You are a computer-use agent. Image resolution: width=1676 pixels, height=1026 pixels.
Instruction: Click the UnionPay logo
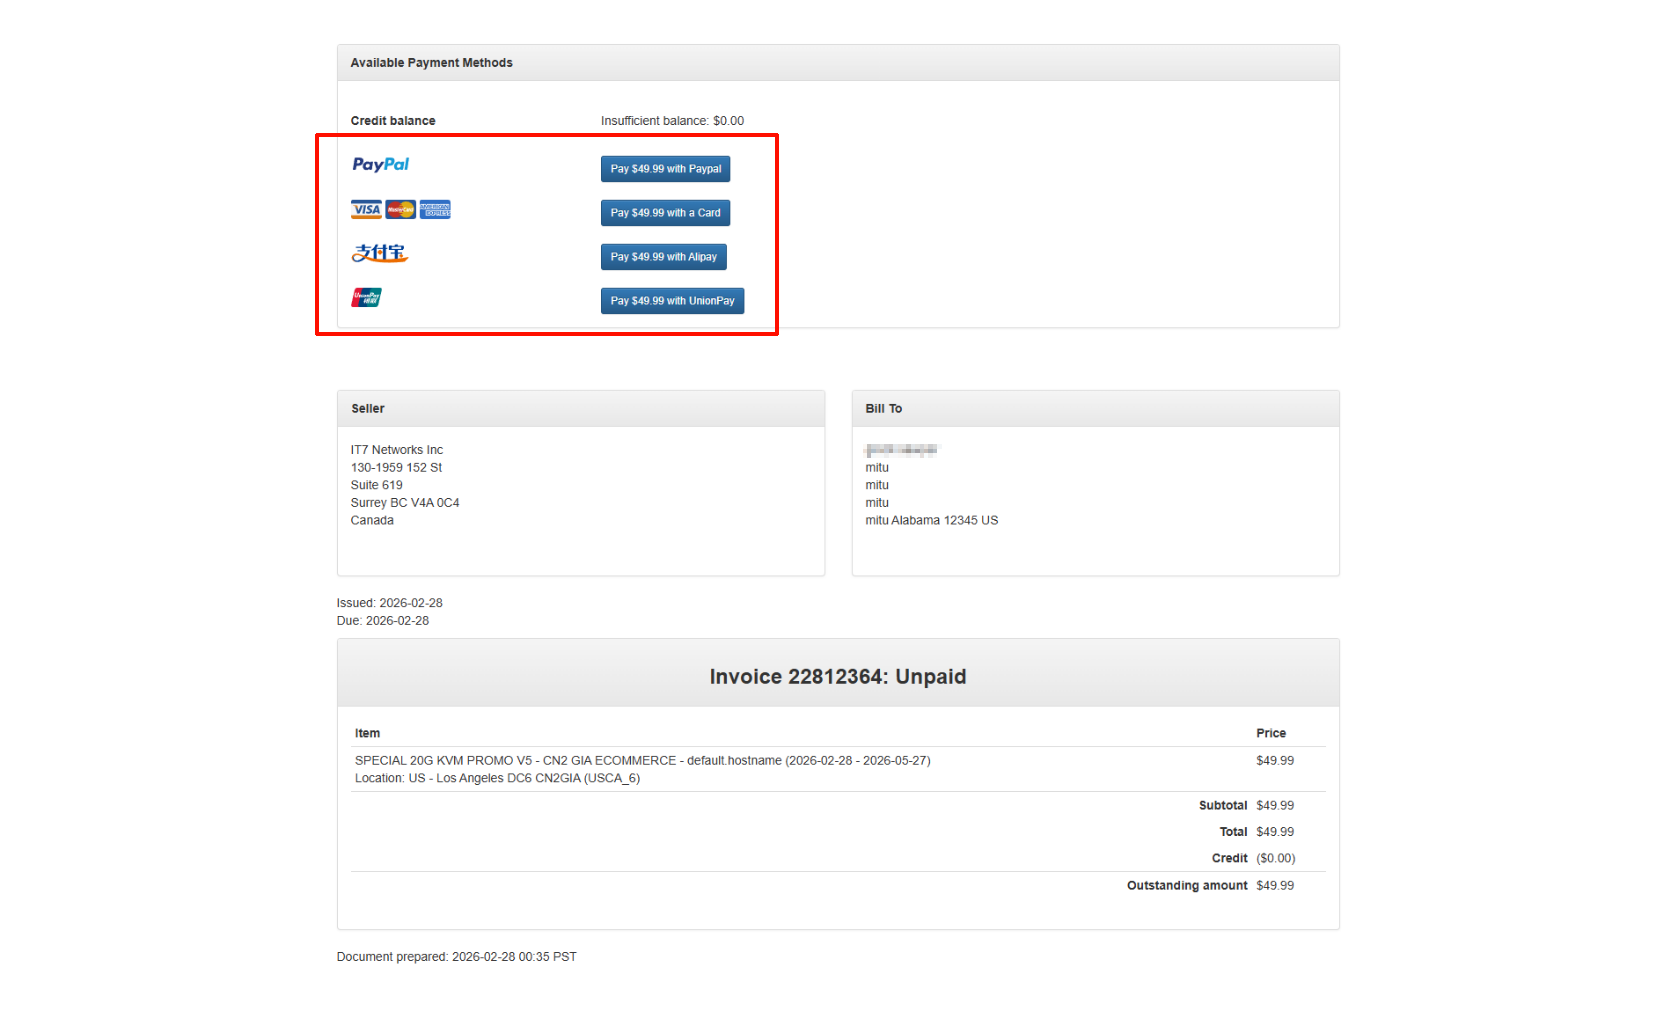tap(366, 297)
